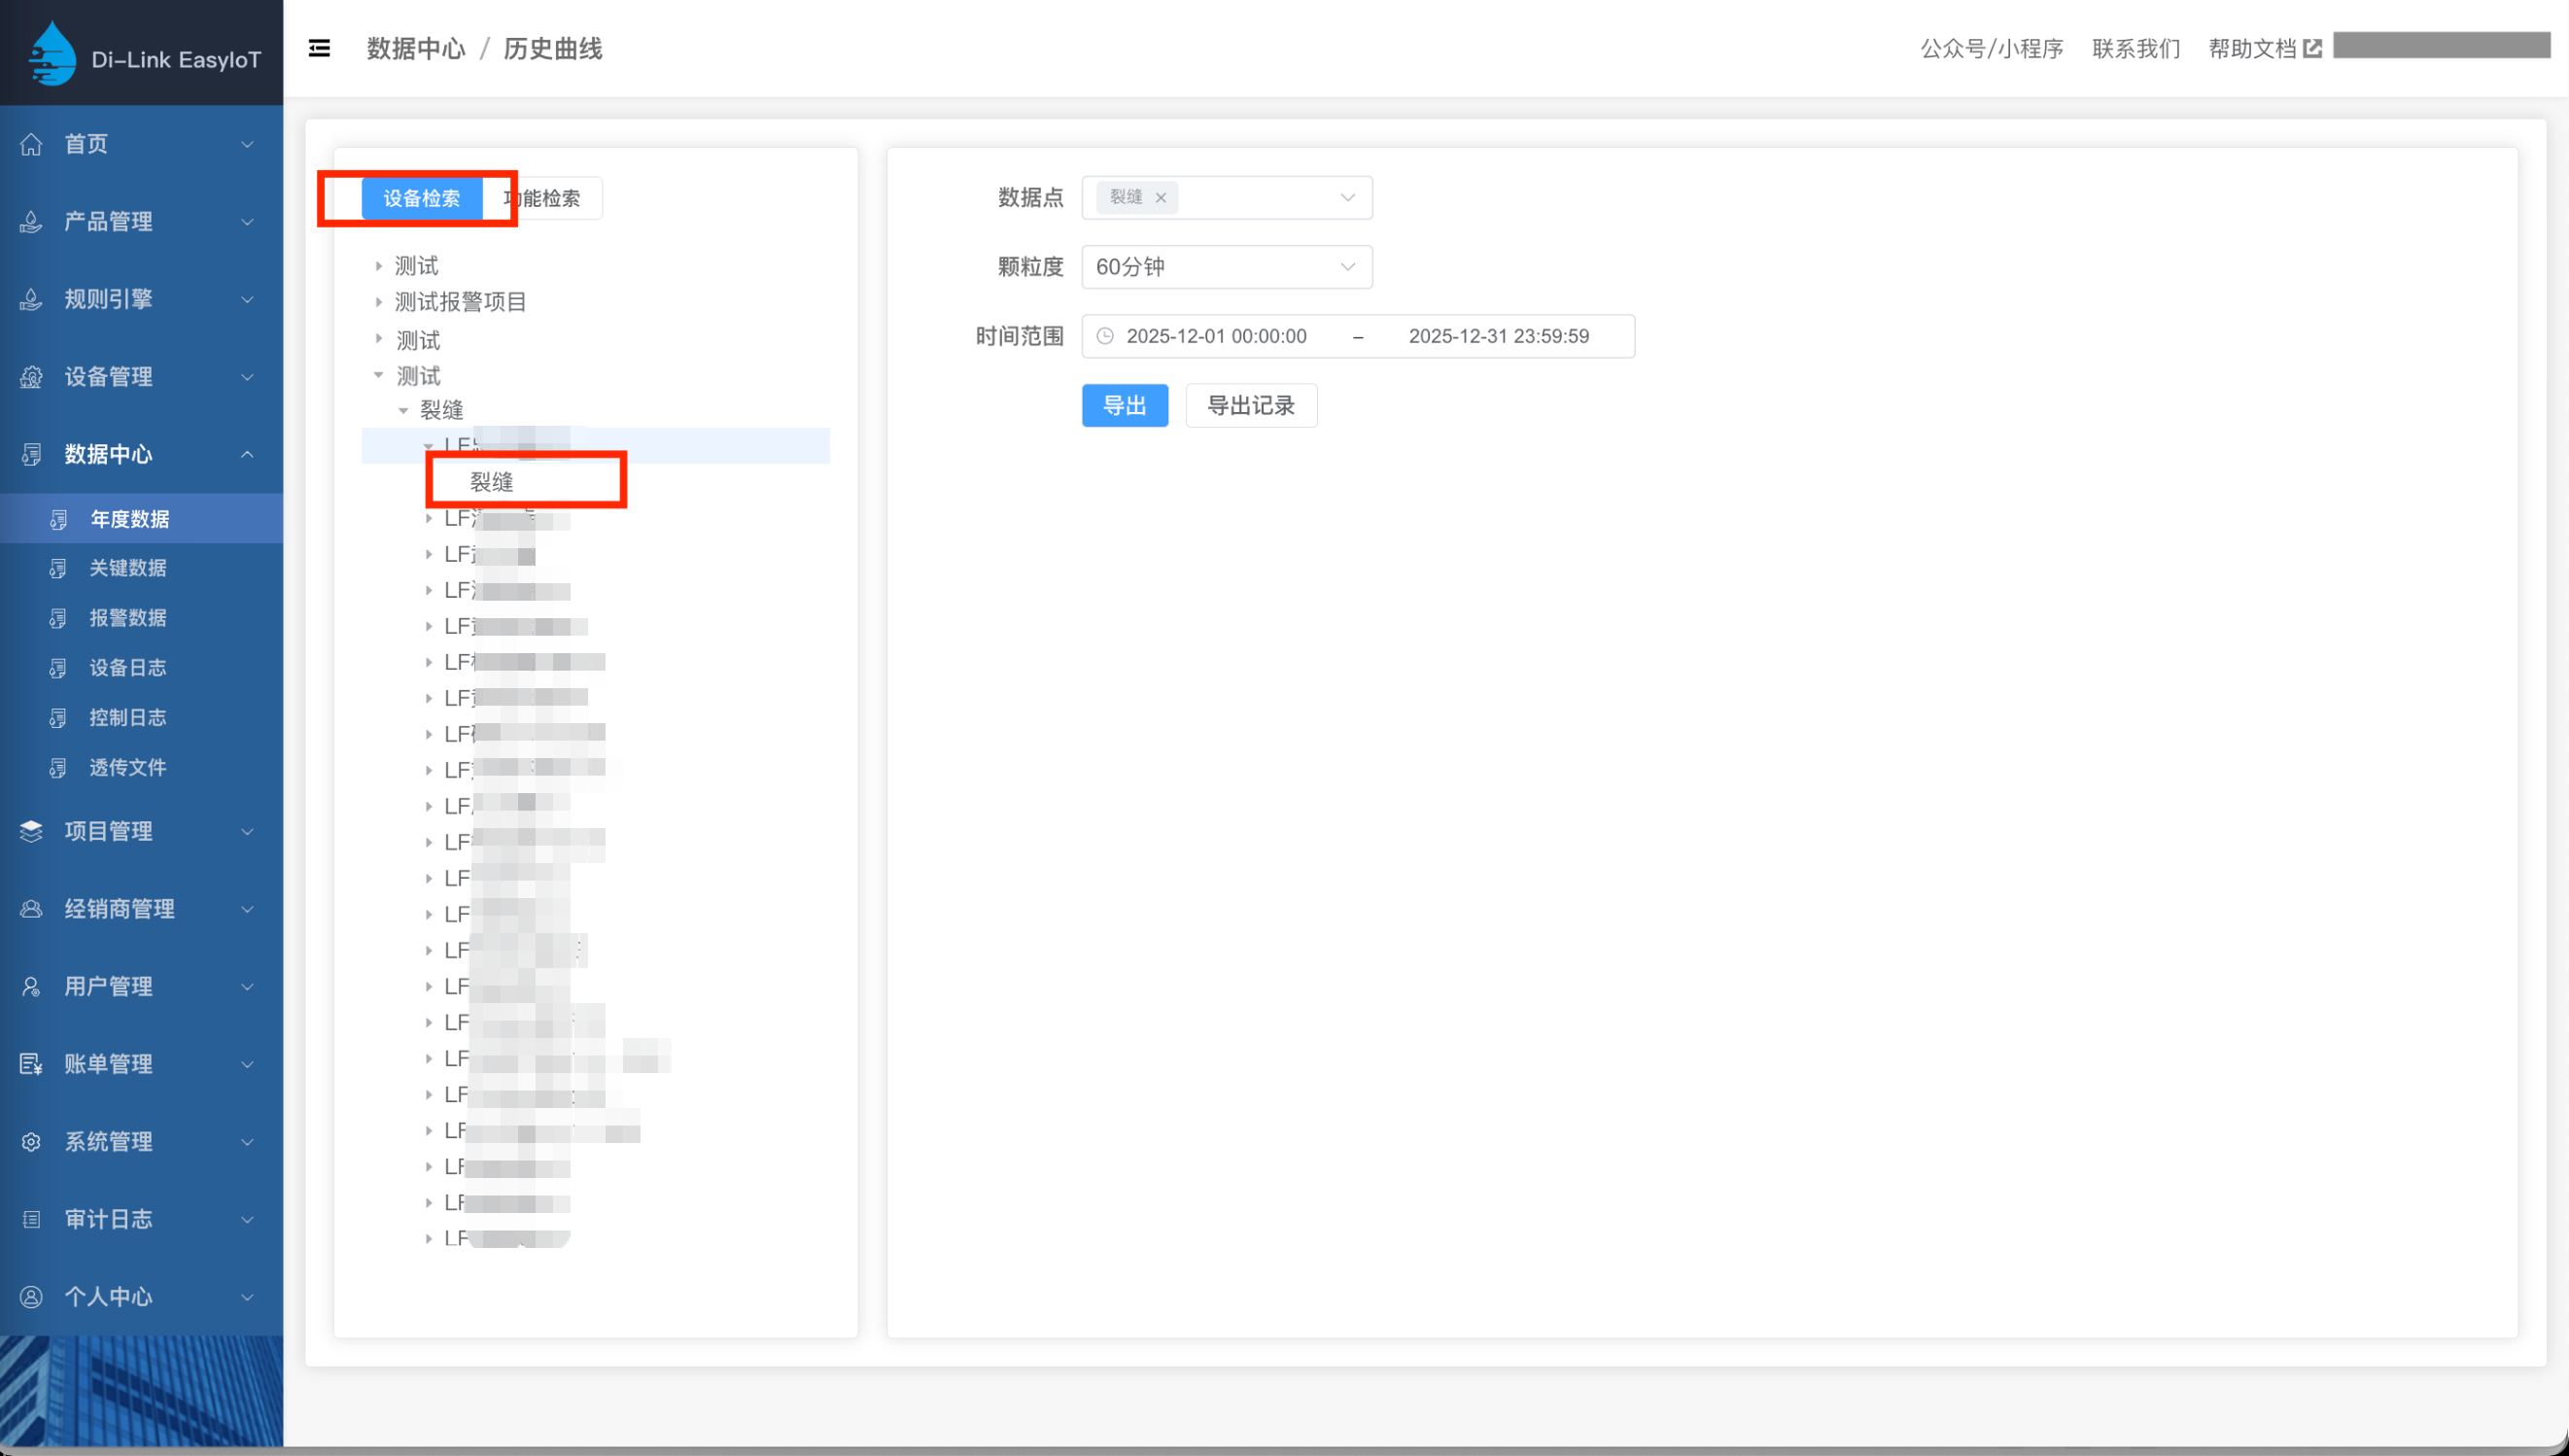Select the 裂缝 leaf tree item
Image resolution: width=2569 pixels, height=1456 pixels.
(x=491, y=482)
